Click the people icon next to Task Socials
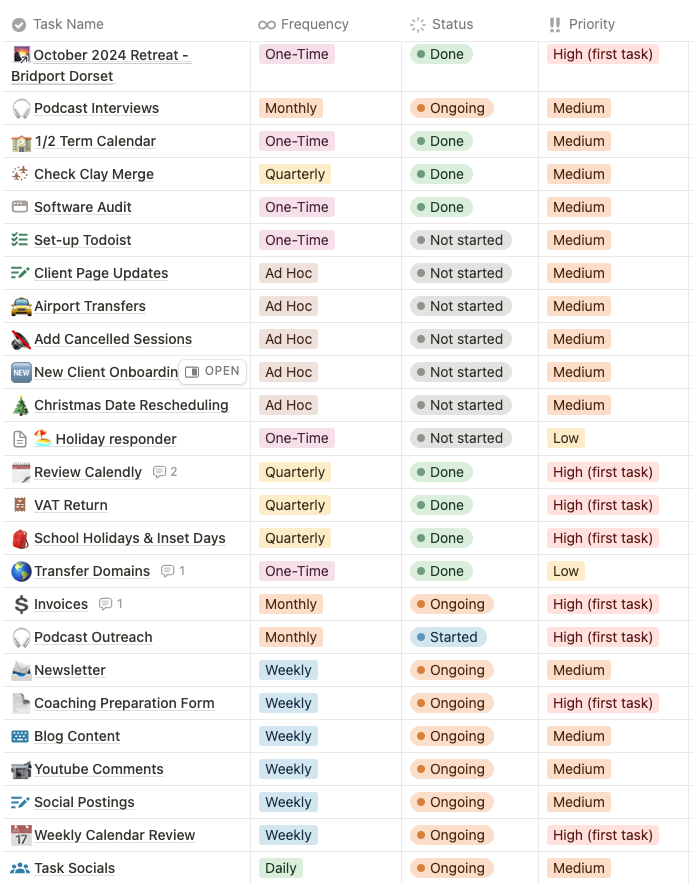 [x=21, y=868]
